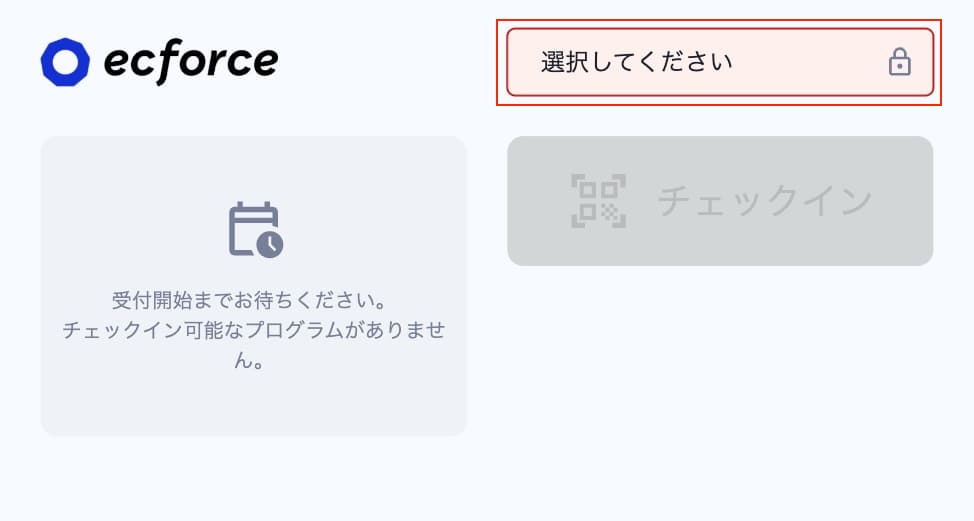This screenshot has height=521, width=974.
Task: Select the 選択してください placeholder text
Action: click(637, 62)
